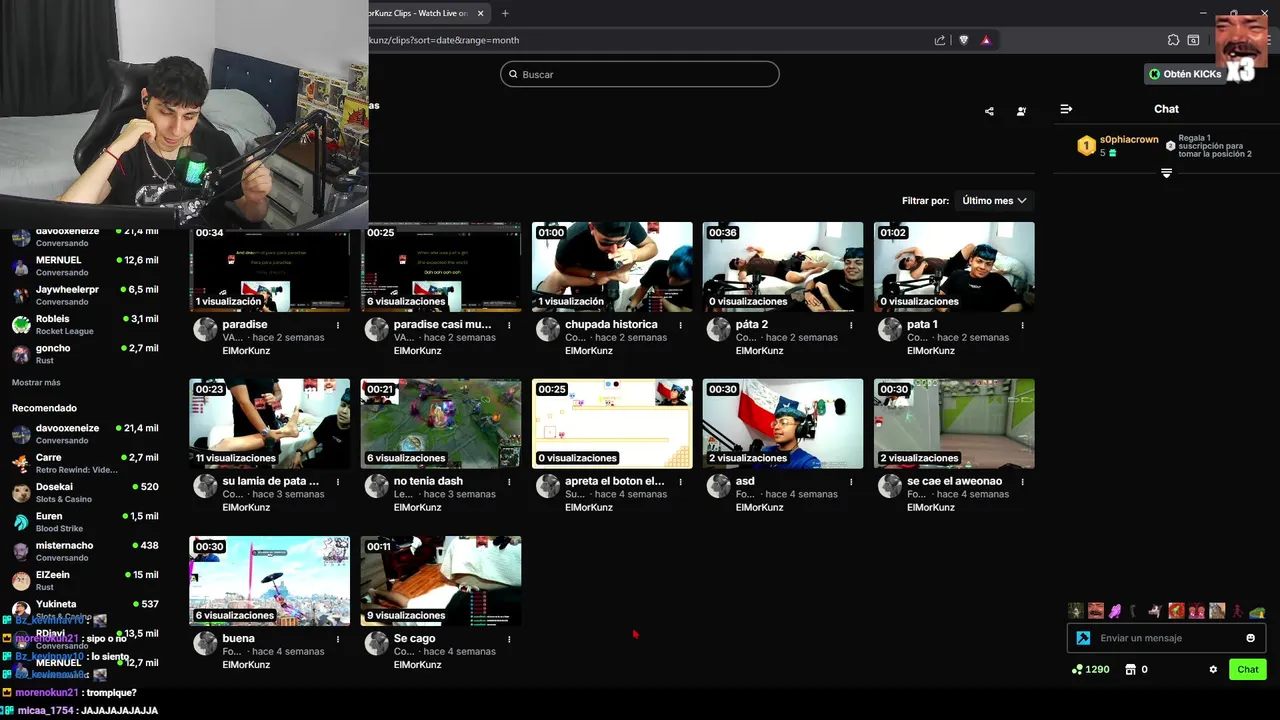Expand sidebar with 'Mostrar más'
Image resolution: width=1280 pixels, height=720 pixels.
pyautogui.click(x=36, y=383)
